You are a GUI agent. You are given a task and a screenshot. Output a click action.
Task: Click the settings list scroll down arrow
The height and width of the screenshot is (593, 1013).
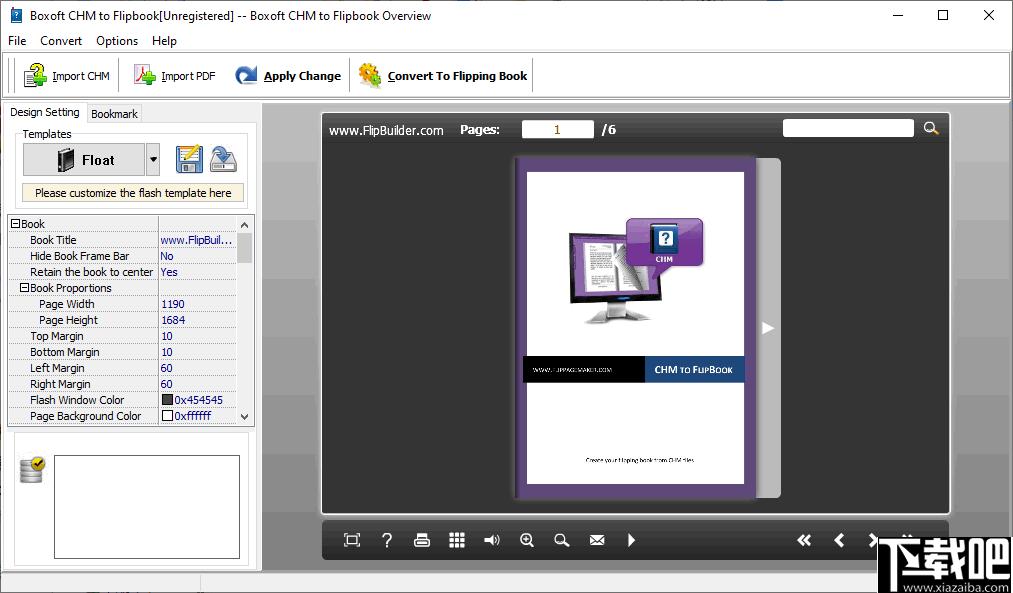pos(244,417)
